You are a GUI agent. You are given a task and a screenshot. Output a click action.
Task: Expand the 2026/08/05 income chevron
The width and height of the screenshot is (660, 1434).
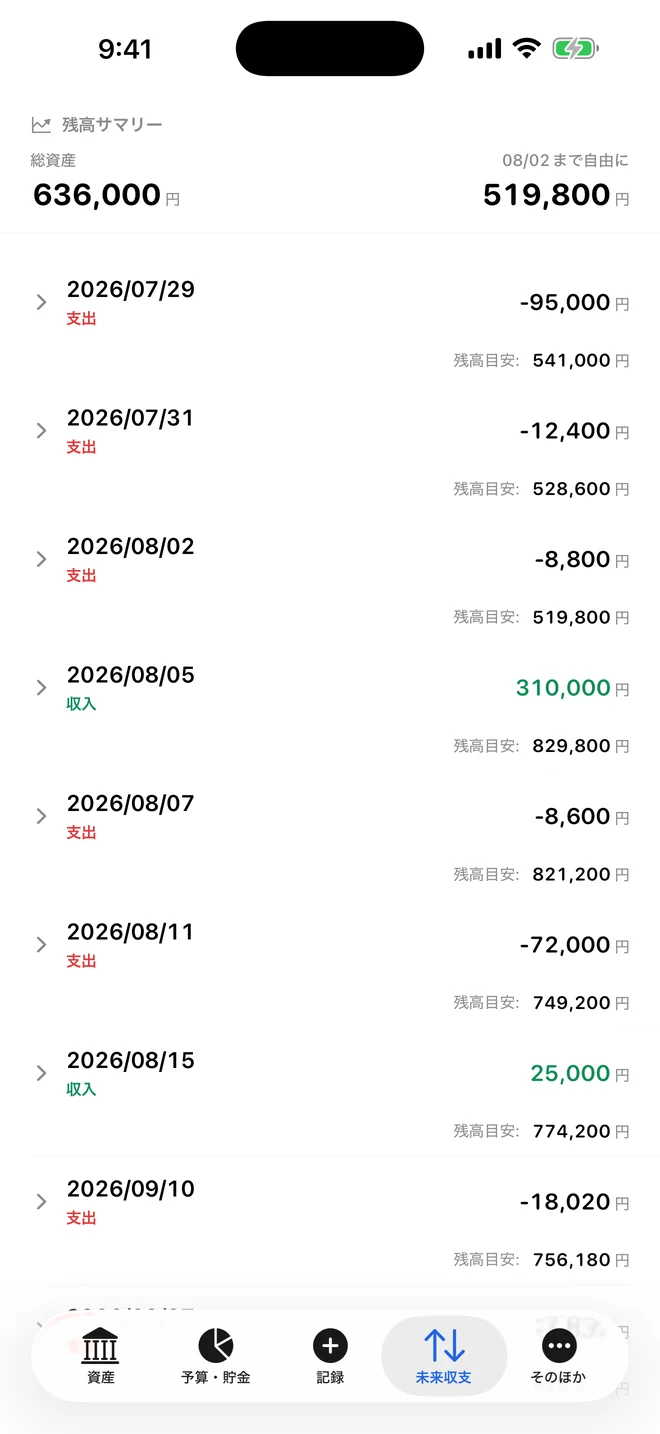pos(41,687)
